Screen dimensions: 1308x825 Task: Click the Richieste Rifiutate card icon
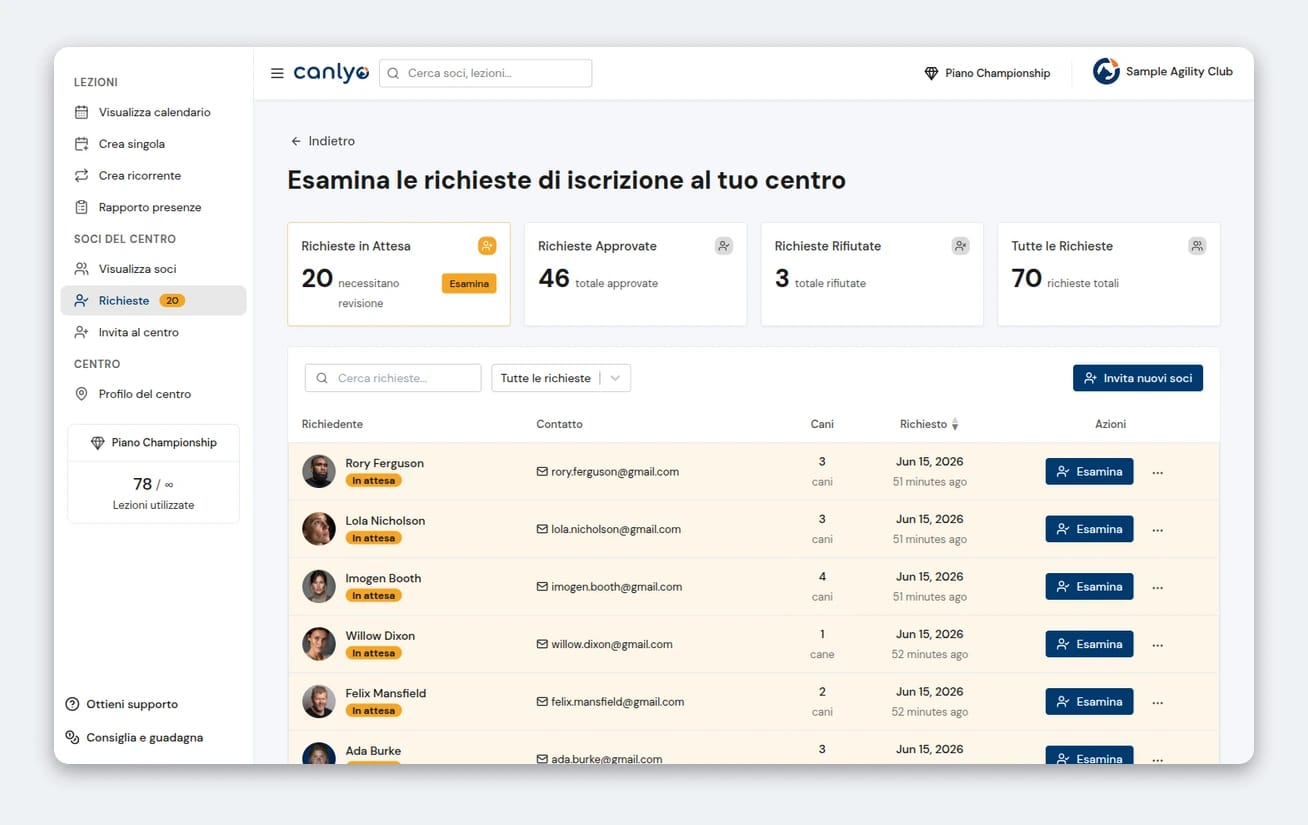coord(961,246)
